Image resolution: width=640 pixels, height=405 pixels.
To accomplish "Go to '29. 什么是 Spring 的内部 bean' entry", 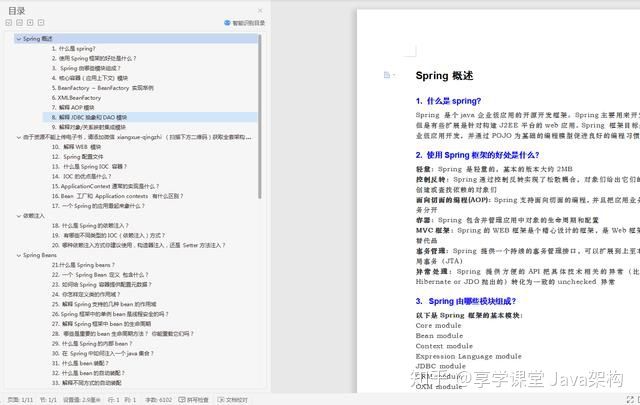I will (x=92, y=344).
